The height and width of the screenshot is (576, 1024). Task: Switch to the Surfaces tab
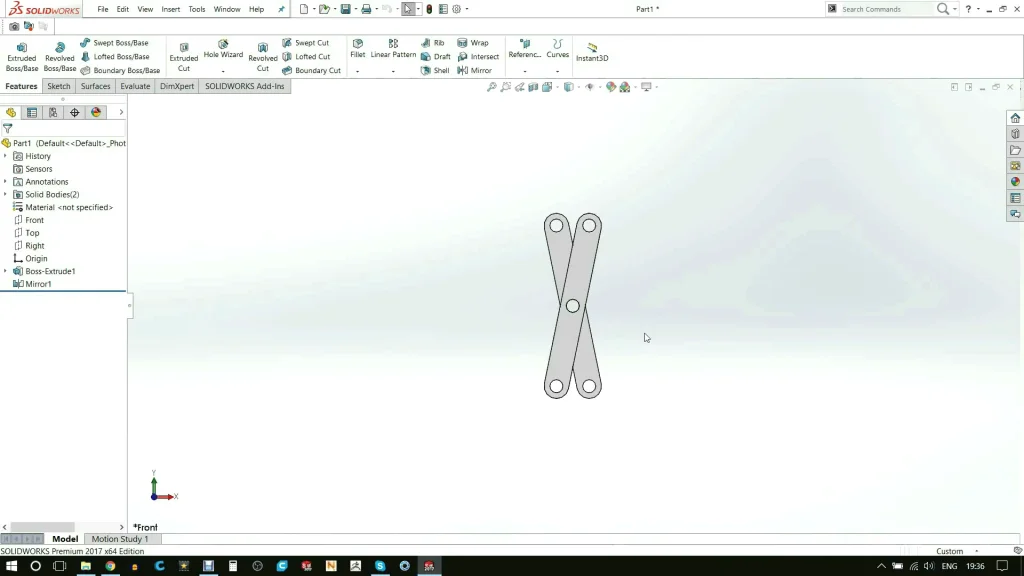click(95, 86)
